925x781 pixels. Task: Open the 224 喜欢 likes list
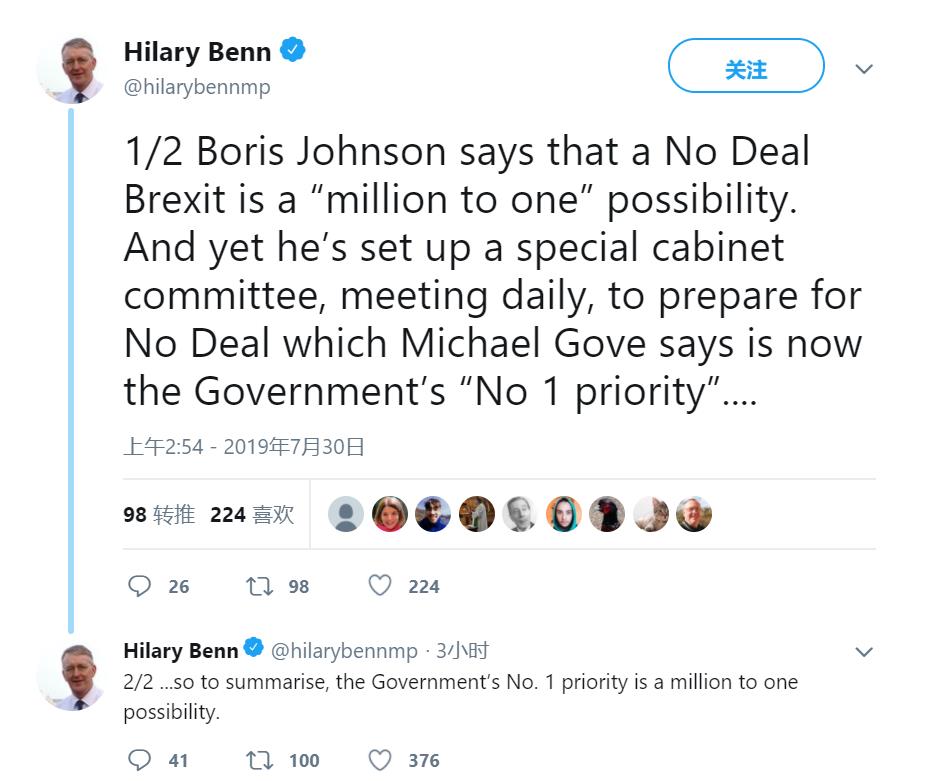(252, 514)
